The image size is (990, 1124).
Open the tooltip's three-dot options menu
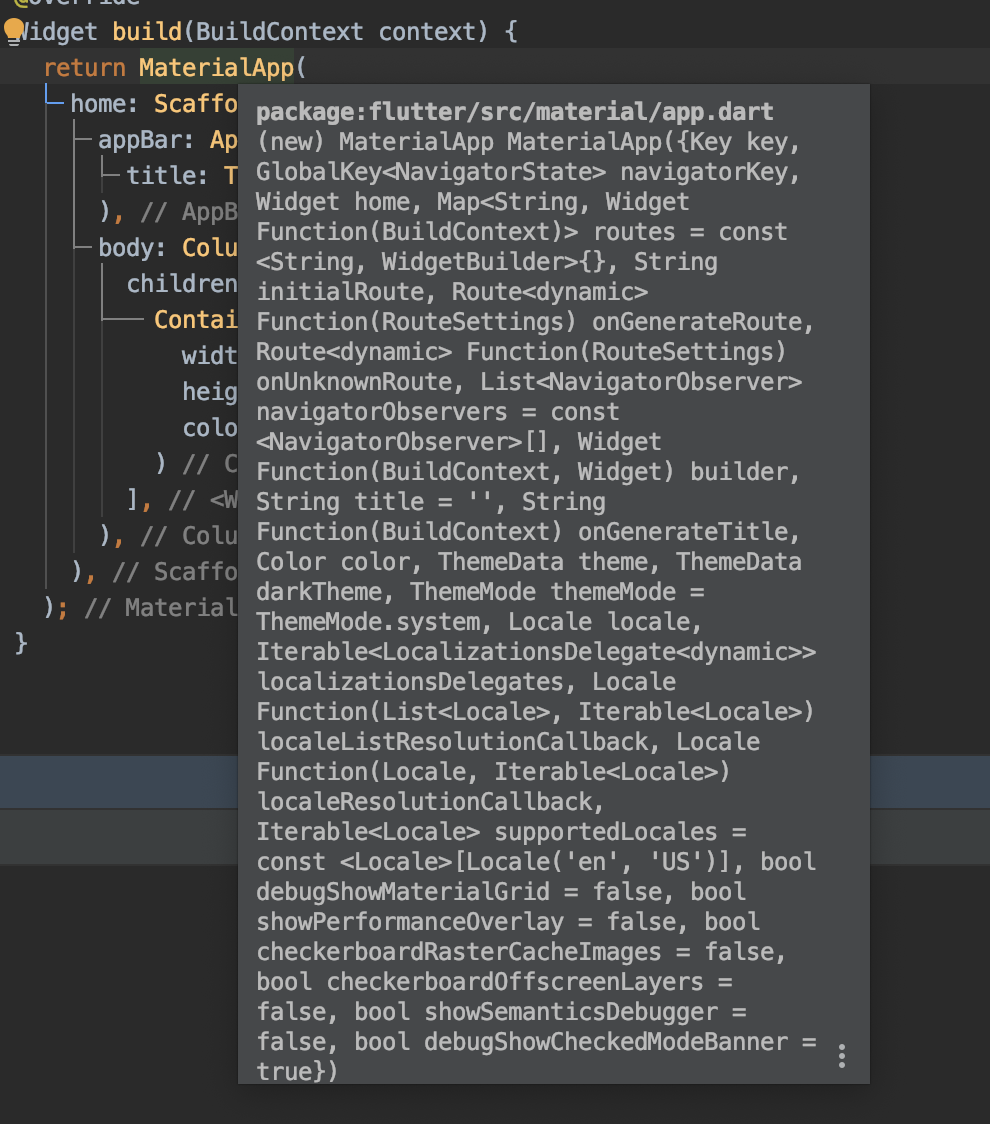pos(842,1056)
